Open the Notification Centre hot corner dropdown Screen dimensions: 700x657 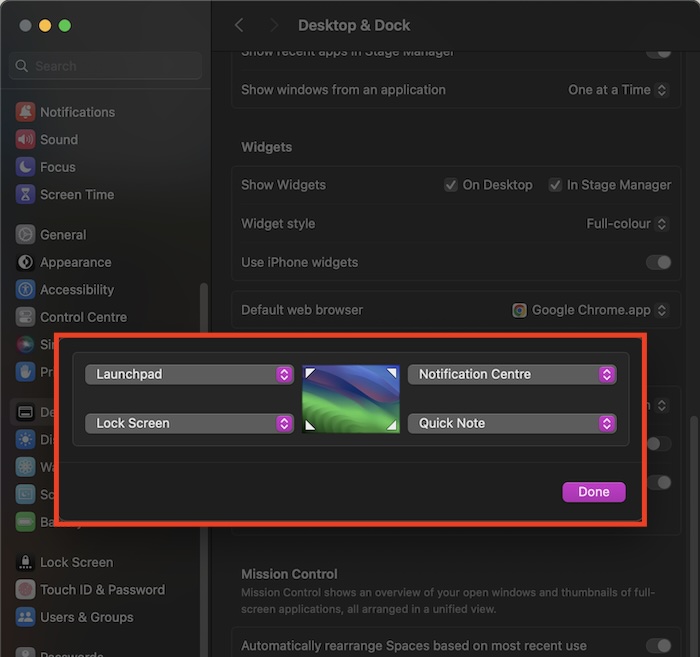(x=511, y=374)
